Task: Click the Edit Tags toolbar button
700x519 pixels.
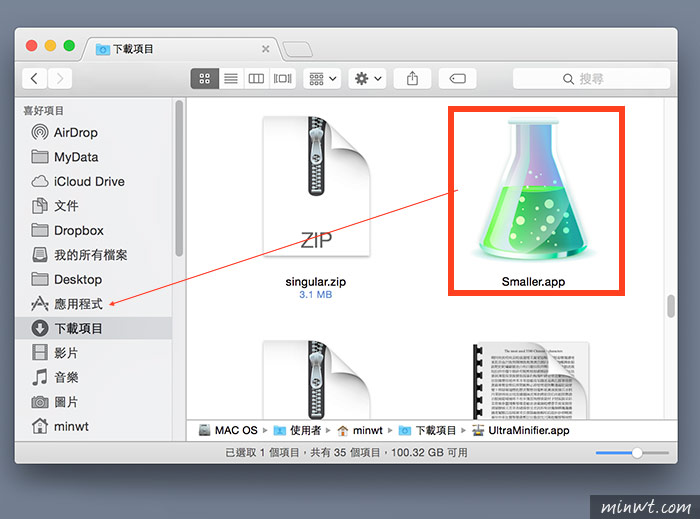Action: (458, 79)
